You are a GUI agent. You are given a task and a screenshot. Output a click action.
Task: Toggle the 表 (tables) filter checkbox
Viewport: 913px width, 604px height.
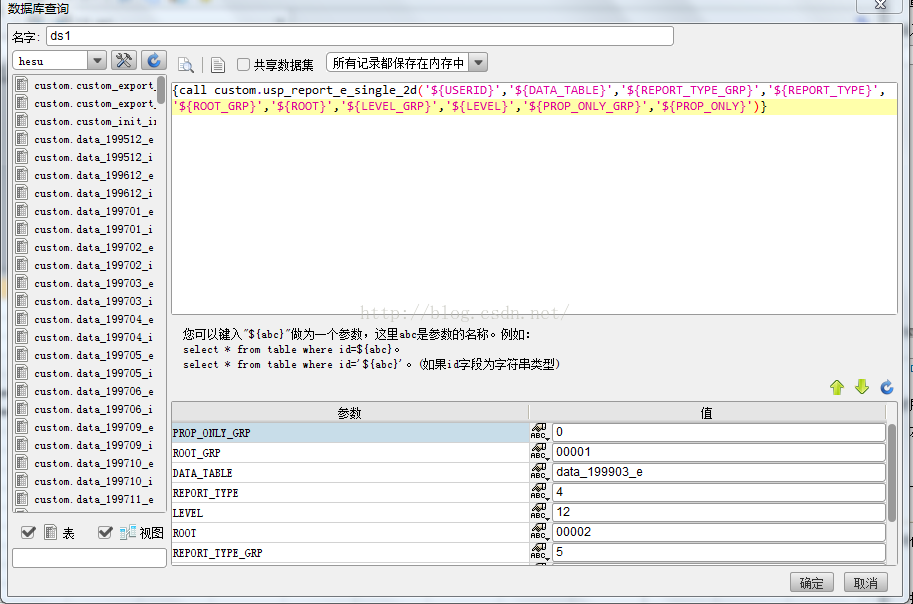click(28, 532)
